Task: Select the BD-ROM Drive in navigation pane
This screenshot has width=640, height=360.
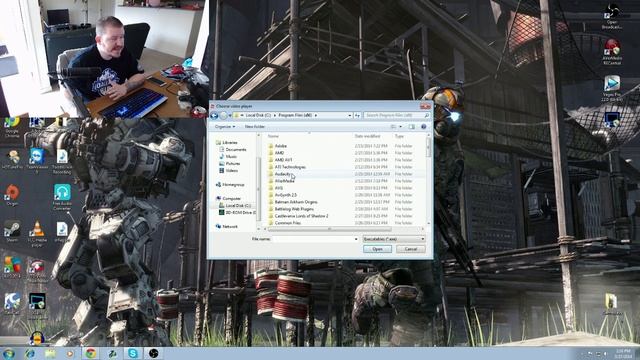Action: click(240, 213)
